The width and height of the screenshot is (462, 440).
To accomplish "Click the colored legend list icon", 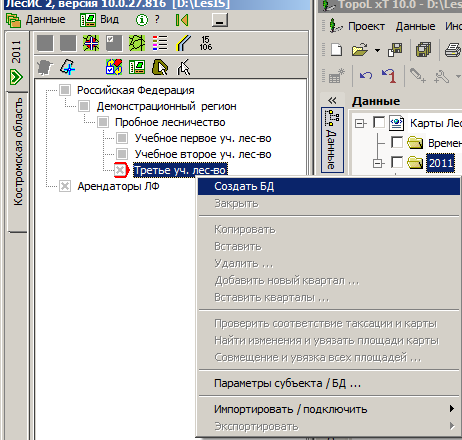I will pyautogui.click(x=160, y=43).
